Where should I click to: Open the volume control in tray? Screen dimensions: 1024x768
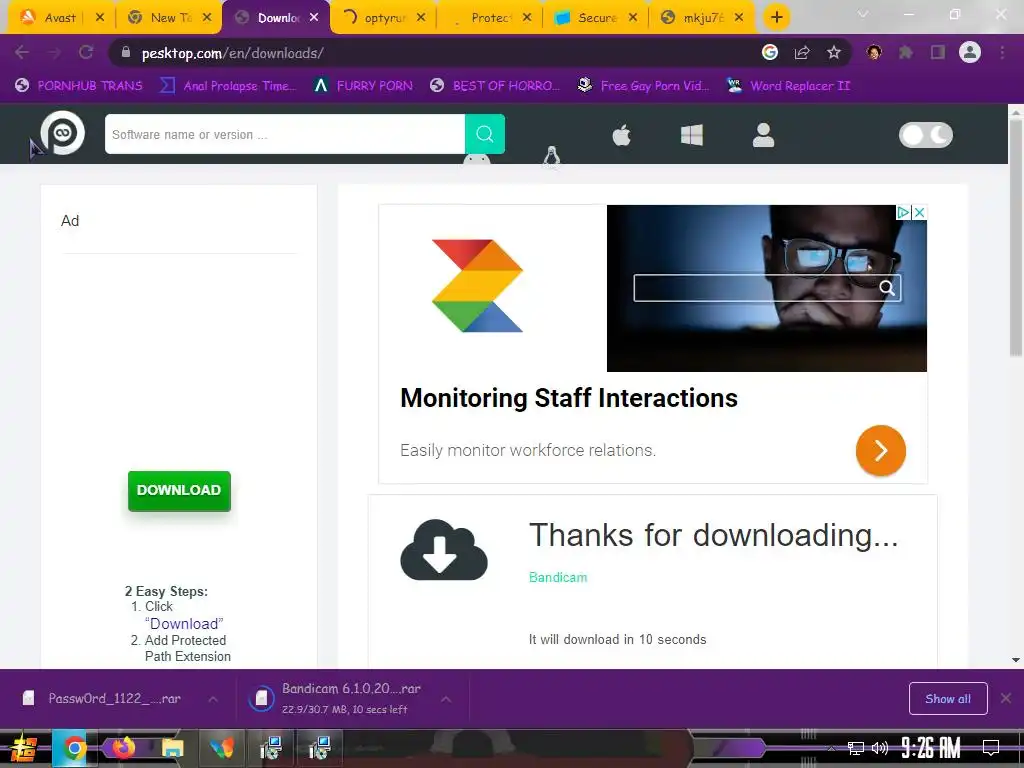point(880,748)
